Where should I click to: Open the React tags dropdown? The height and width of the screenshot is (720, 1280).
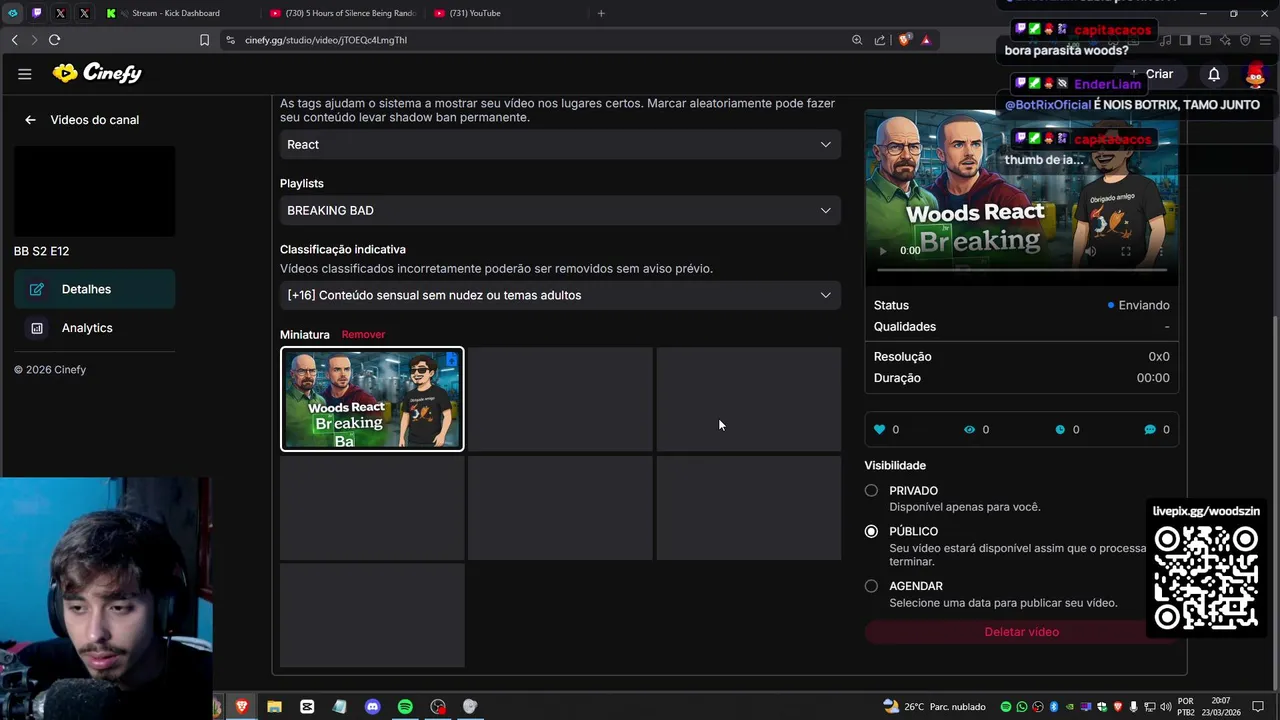coord(560,145)
